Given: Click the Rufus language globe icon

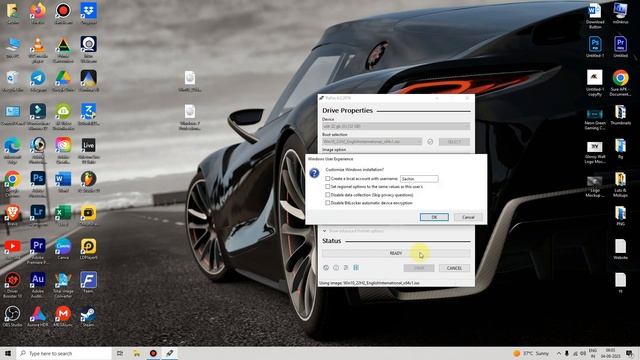Looking at the screenshot, I should 326,268.
